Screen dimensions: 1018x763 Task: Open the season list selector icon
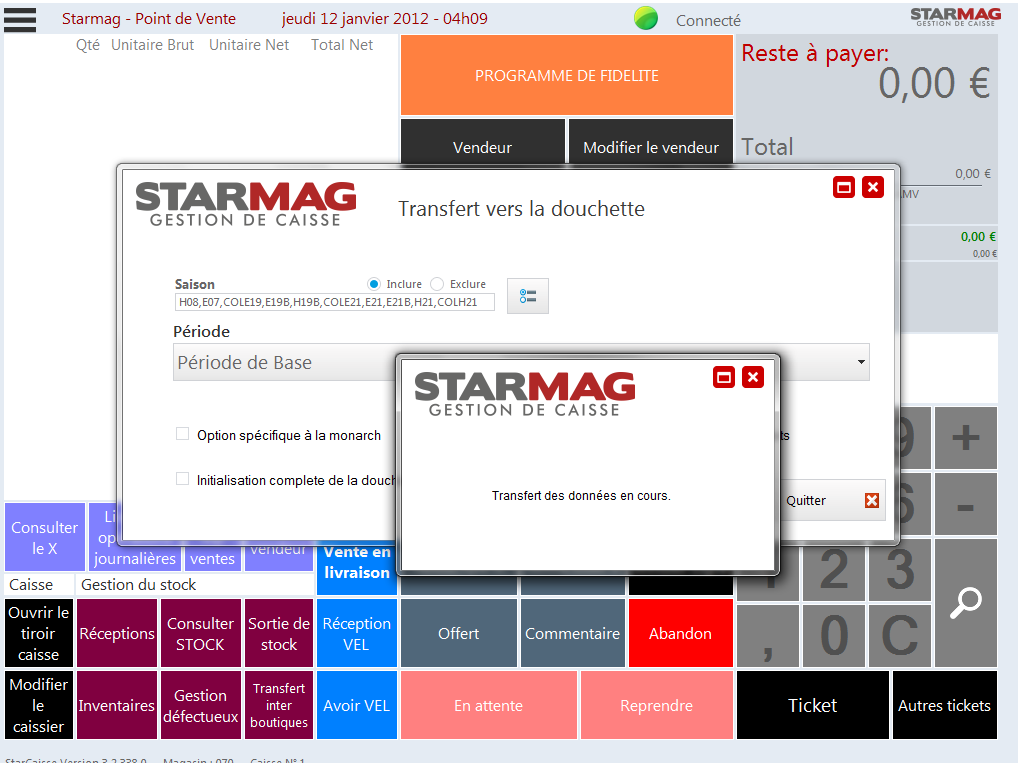(x=528, y=296)
